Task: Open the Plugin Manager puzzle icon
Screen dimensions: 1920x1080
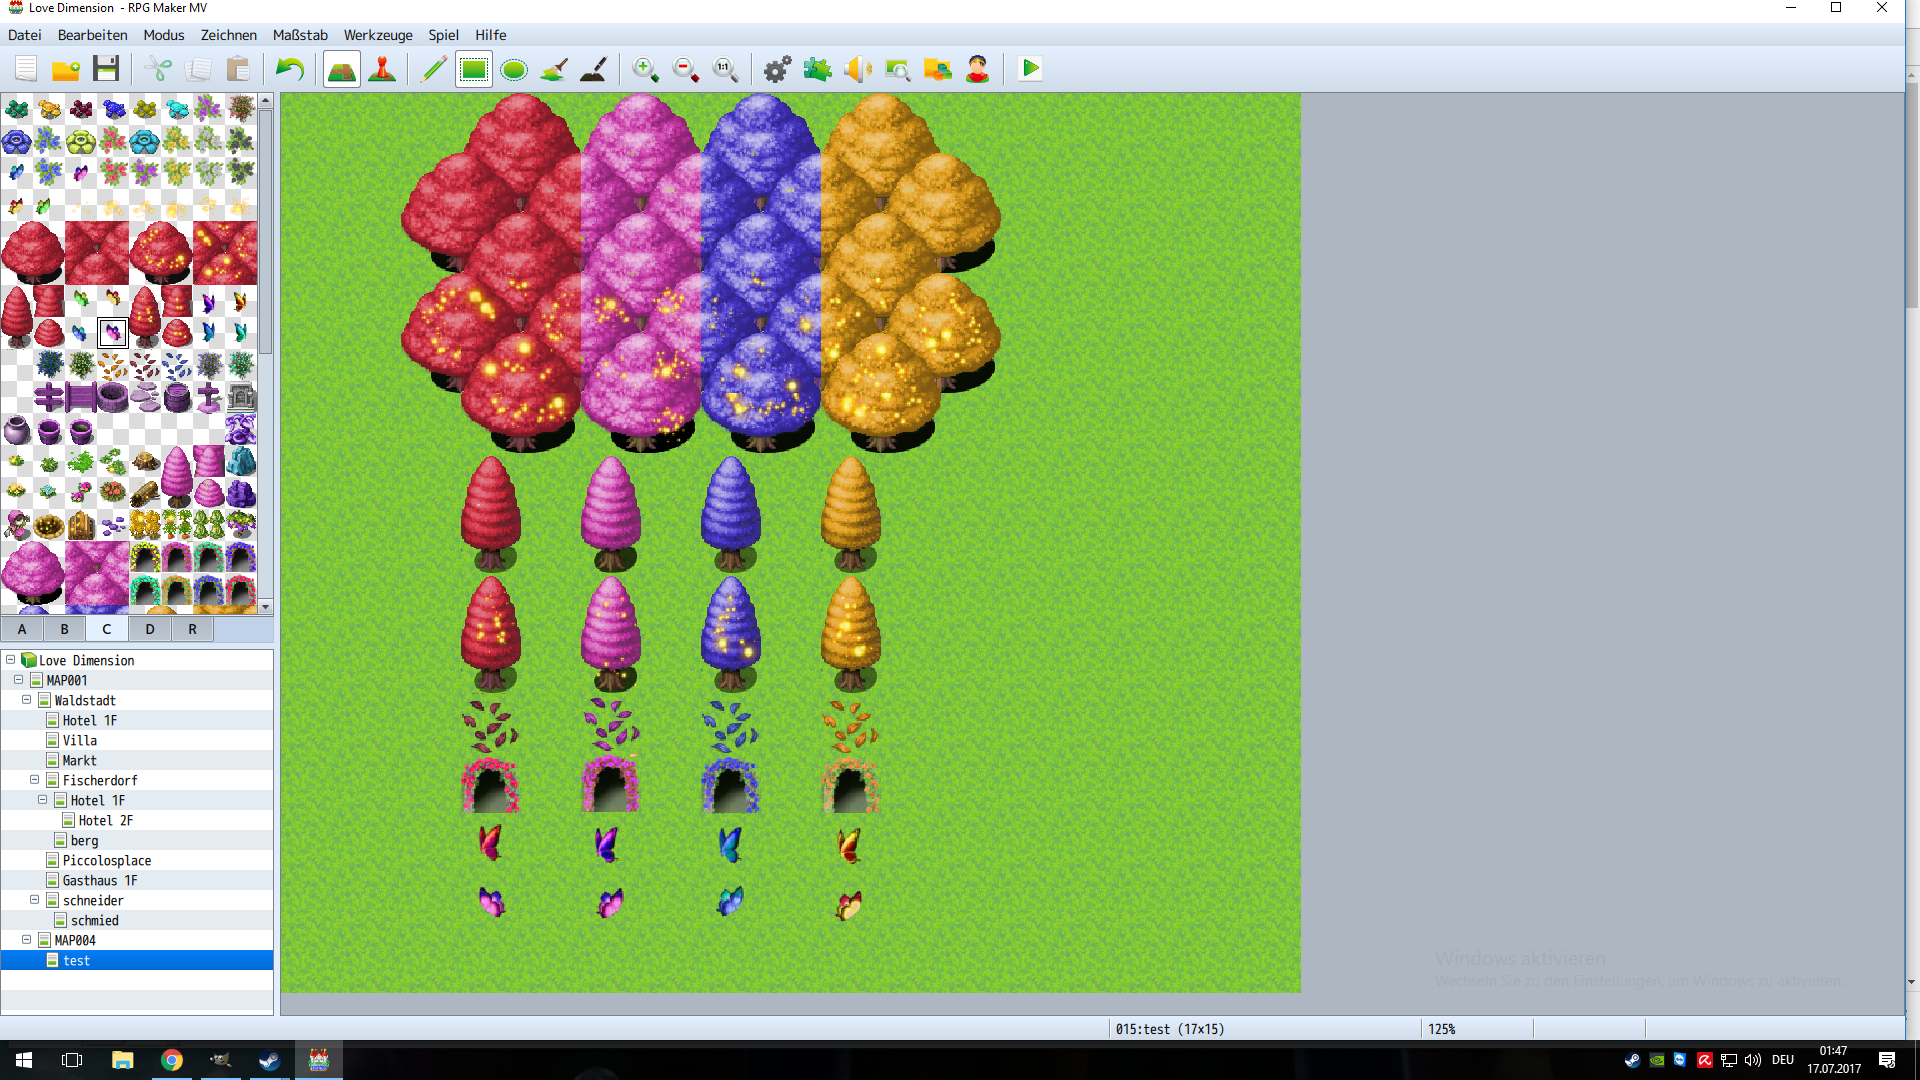Action: pyautogui.click(x=817, y=70)
